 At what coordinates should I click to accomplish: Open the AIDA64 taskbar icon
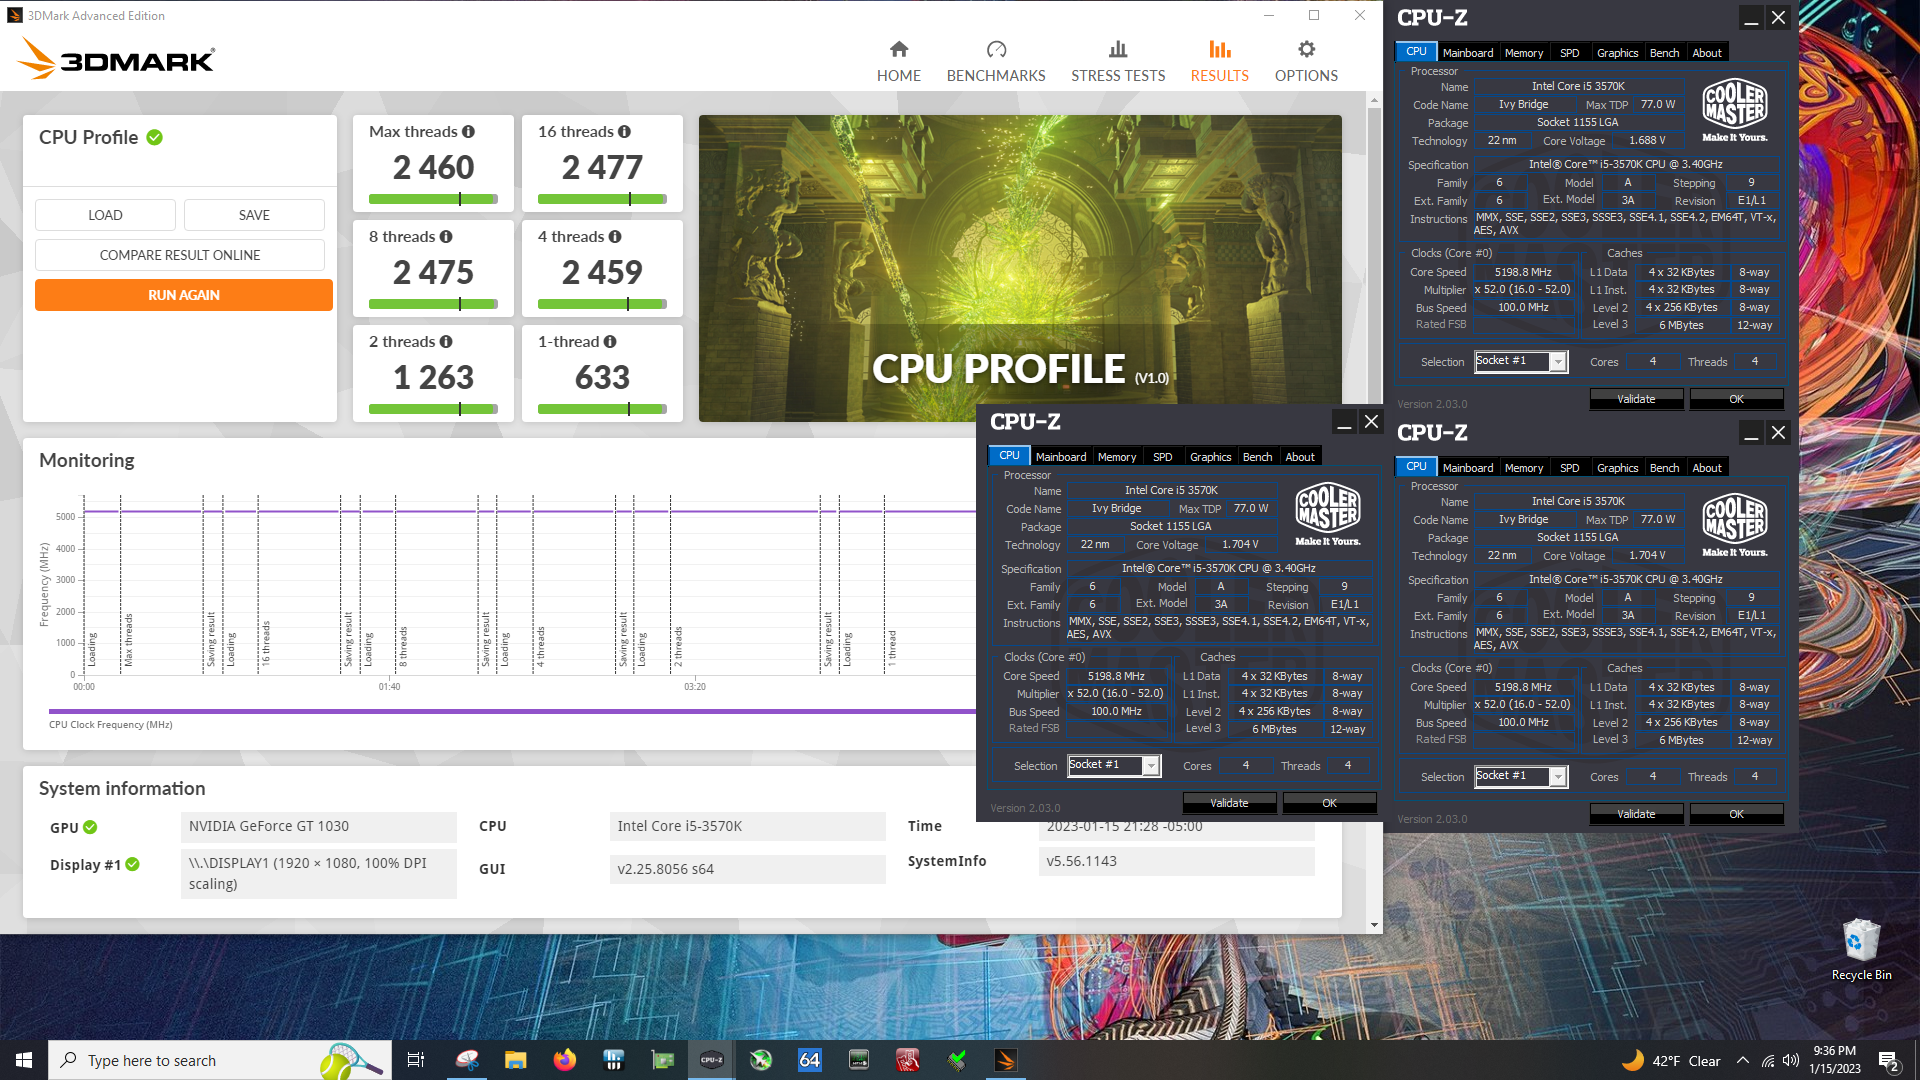point(810,1060)
